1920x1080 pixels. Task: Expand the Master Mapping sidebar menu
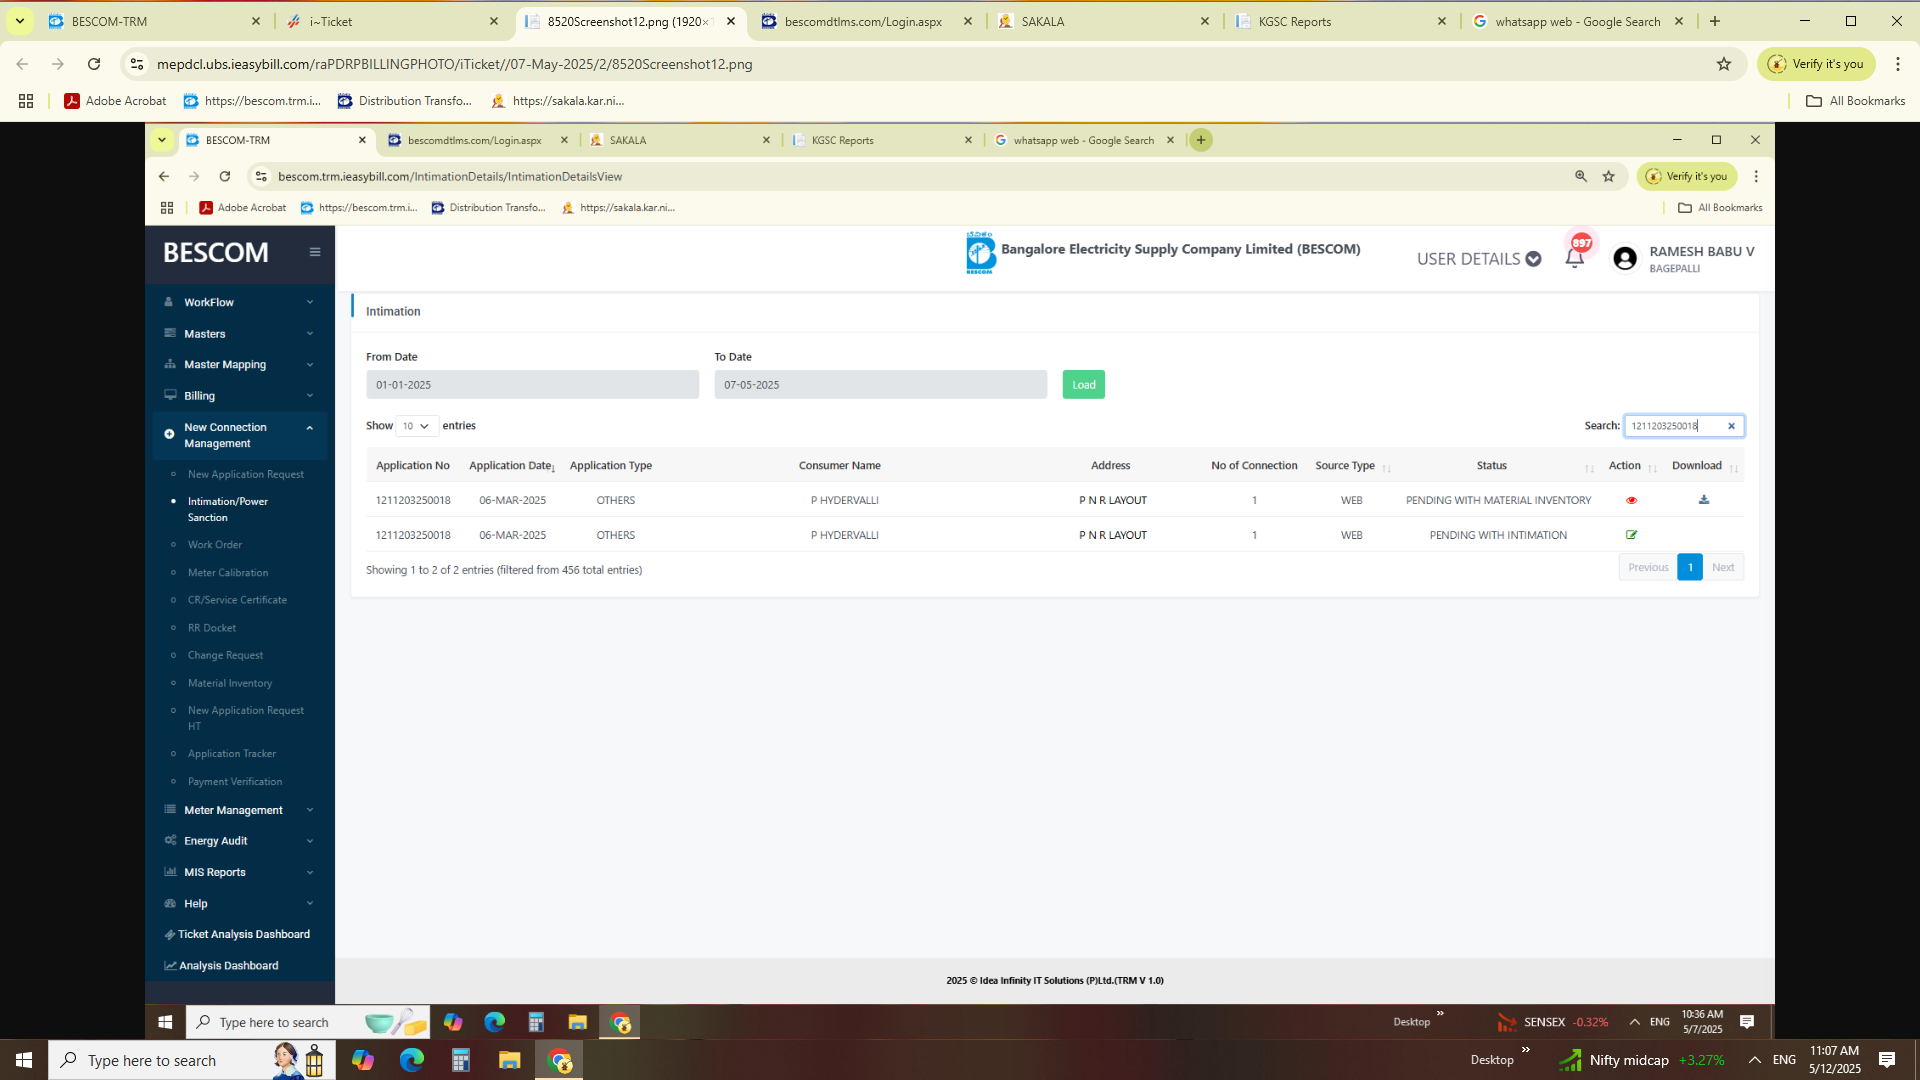tap(238, 365)
